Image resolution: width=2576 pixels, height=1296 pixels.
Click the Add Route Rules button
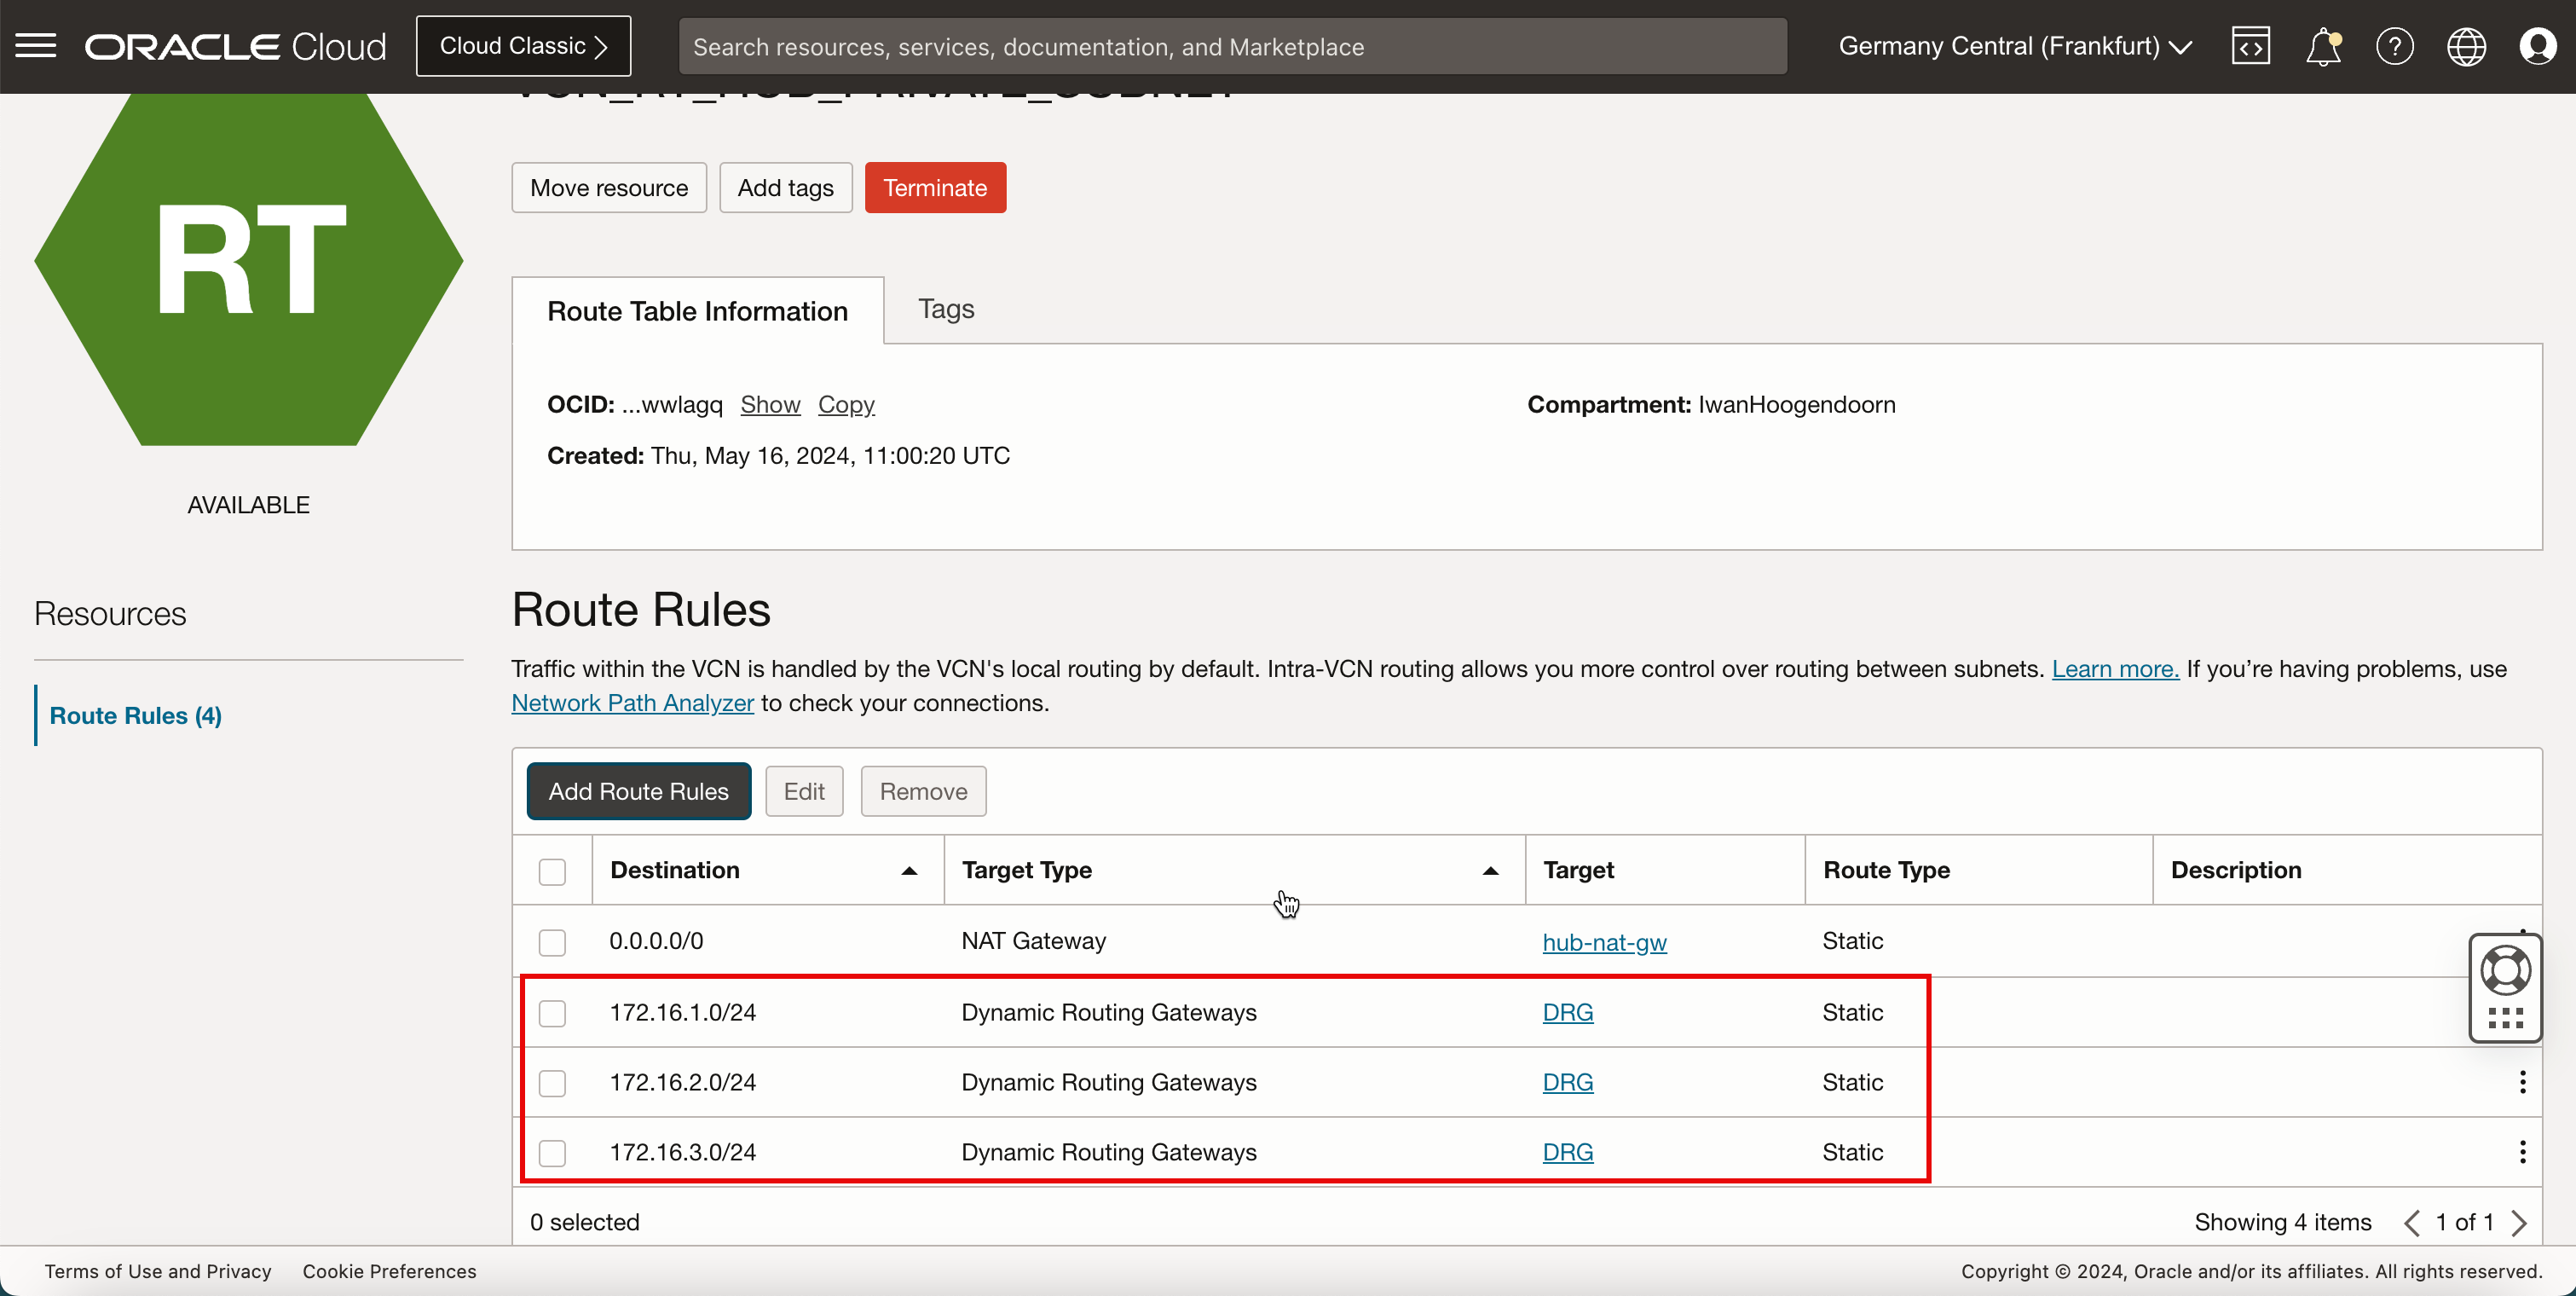638,791
